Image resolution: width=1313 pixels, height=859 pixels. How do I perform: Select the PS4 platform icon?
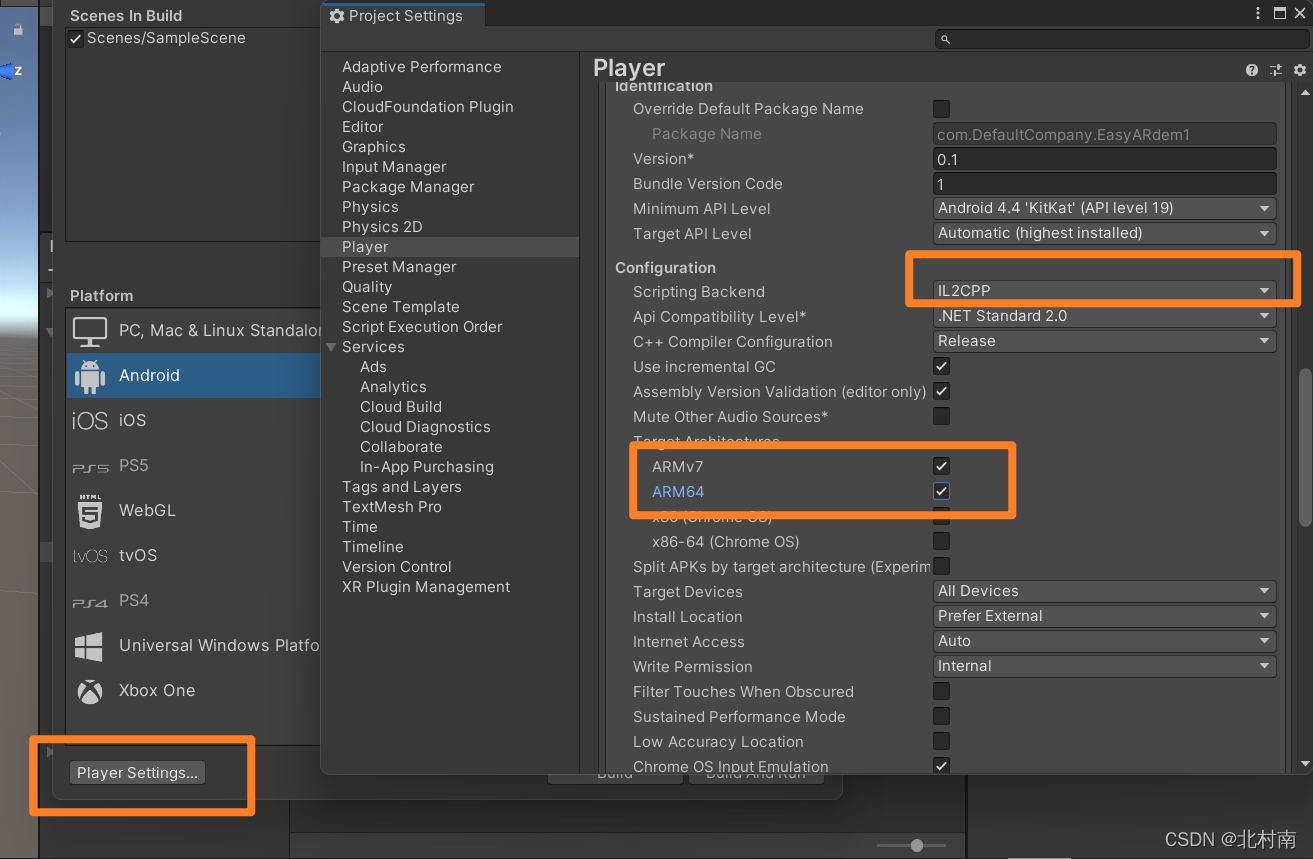coord(90,601)
